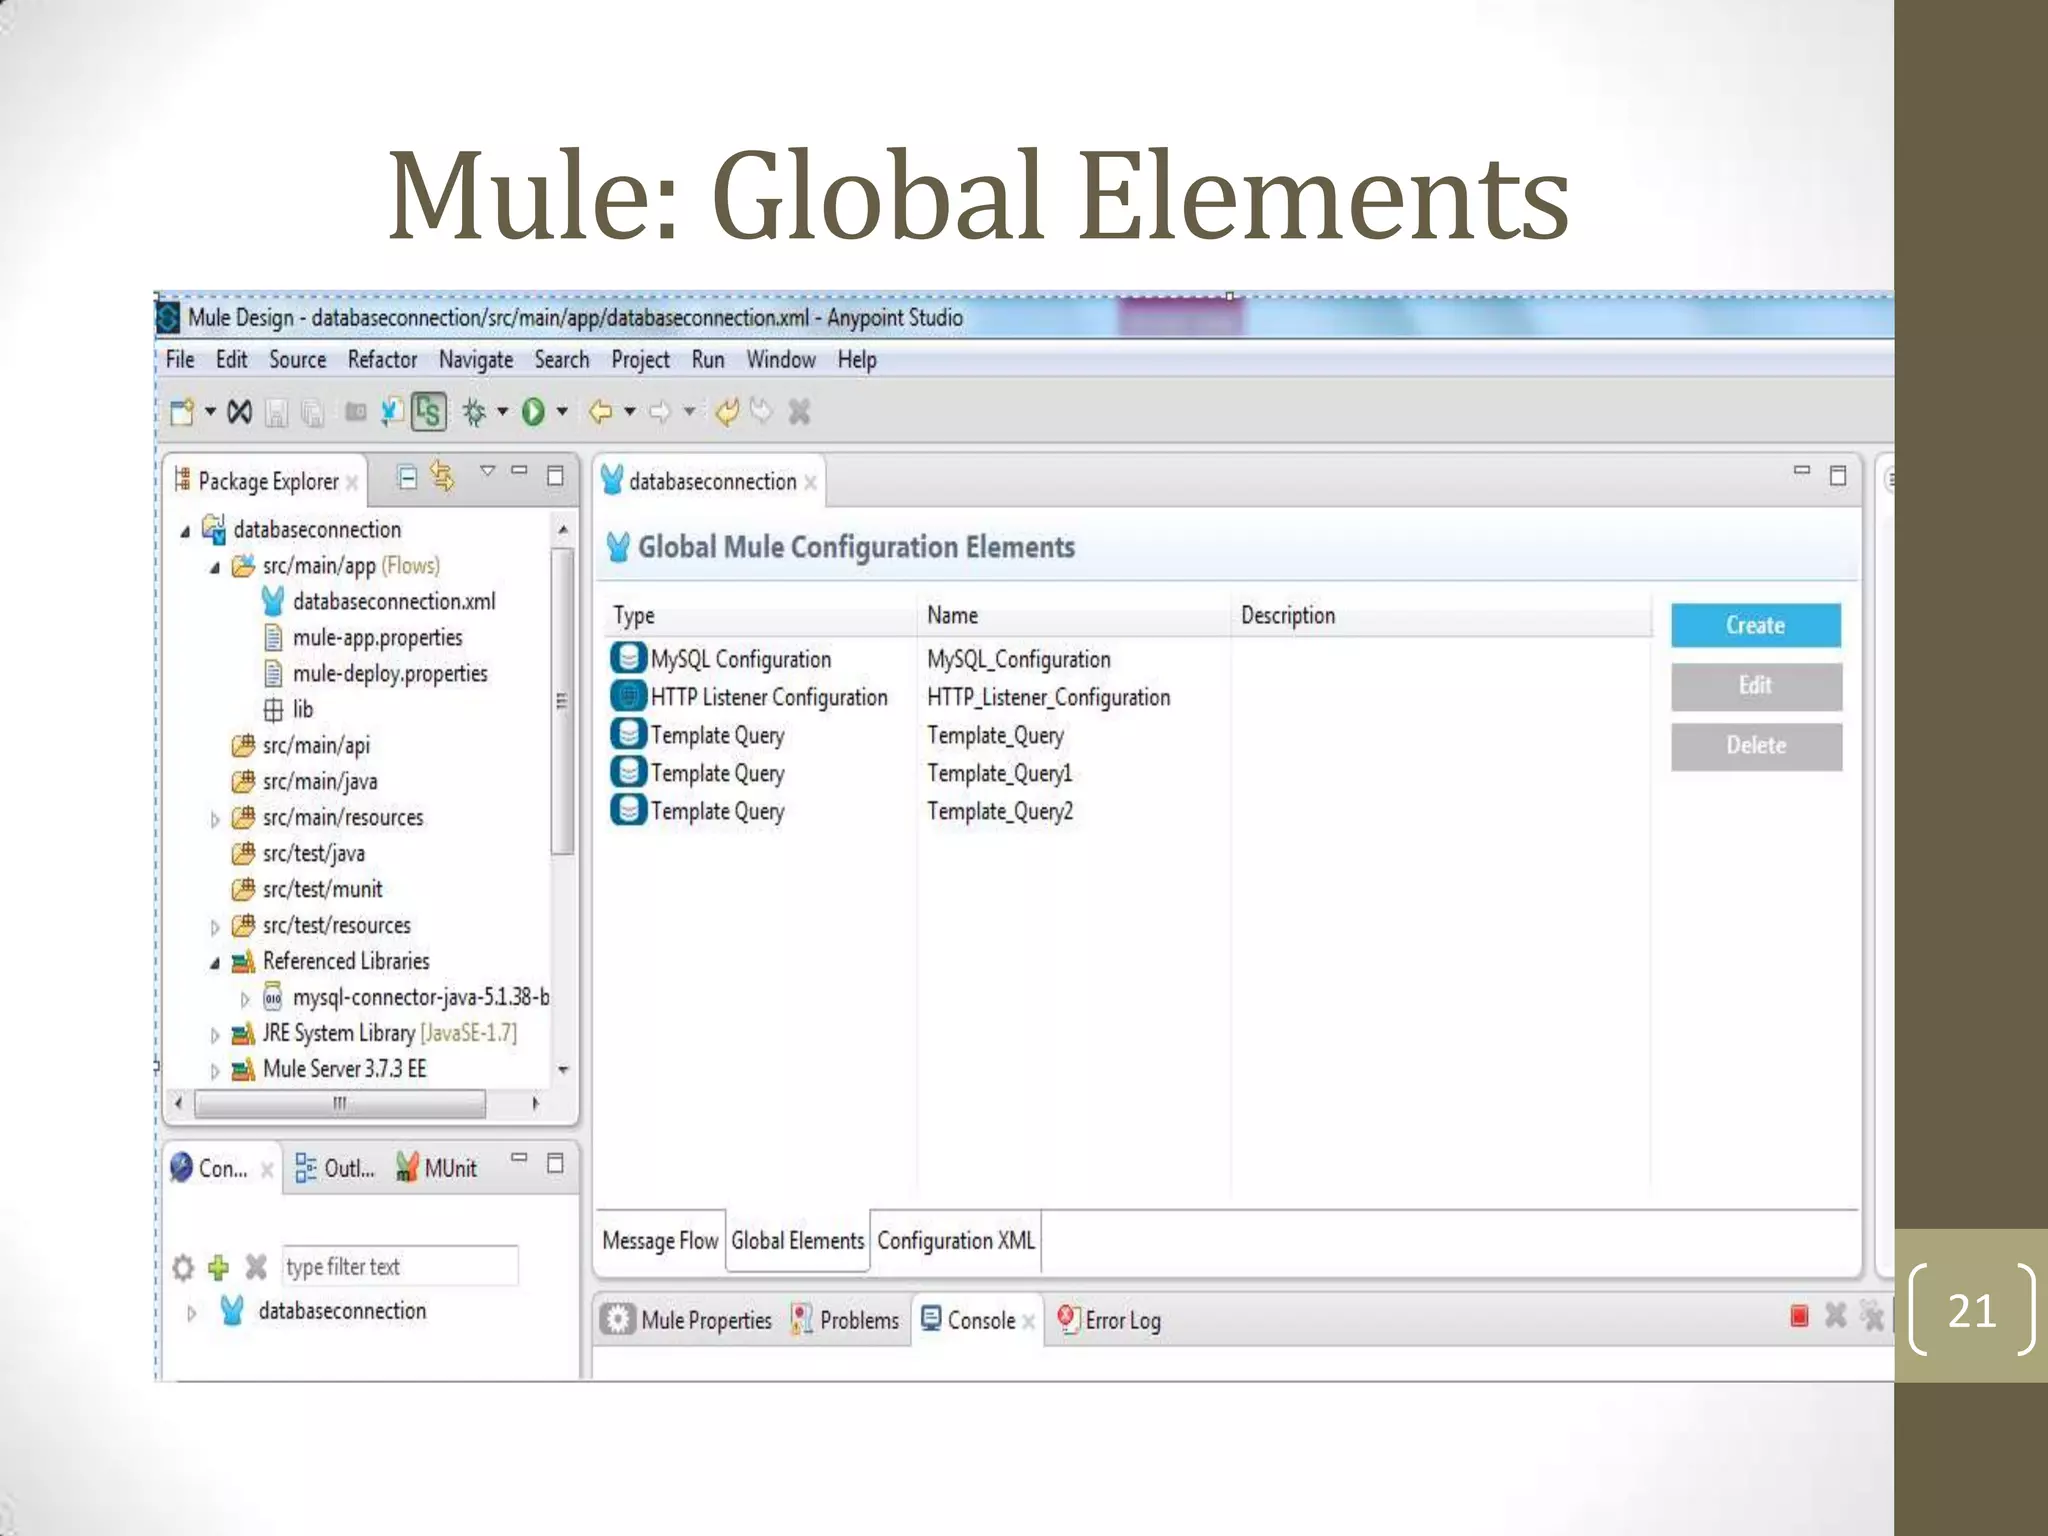Open the Navigate menu

click(x=476, y=359)
